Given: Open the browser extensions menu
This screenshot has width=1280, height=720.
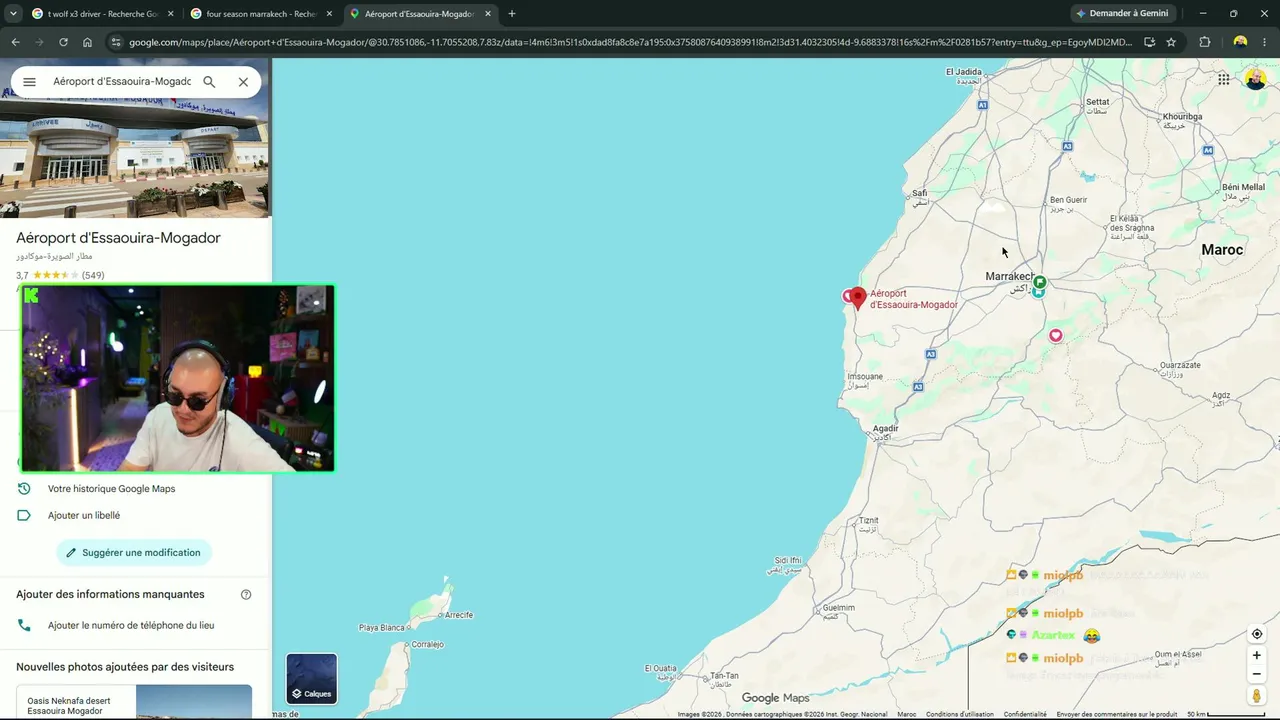Looking at the screenshot, I should pyautogui.click(x=1204, y=42).
